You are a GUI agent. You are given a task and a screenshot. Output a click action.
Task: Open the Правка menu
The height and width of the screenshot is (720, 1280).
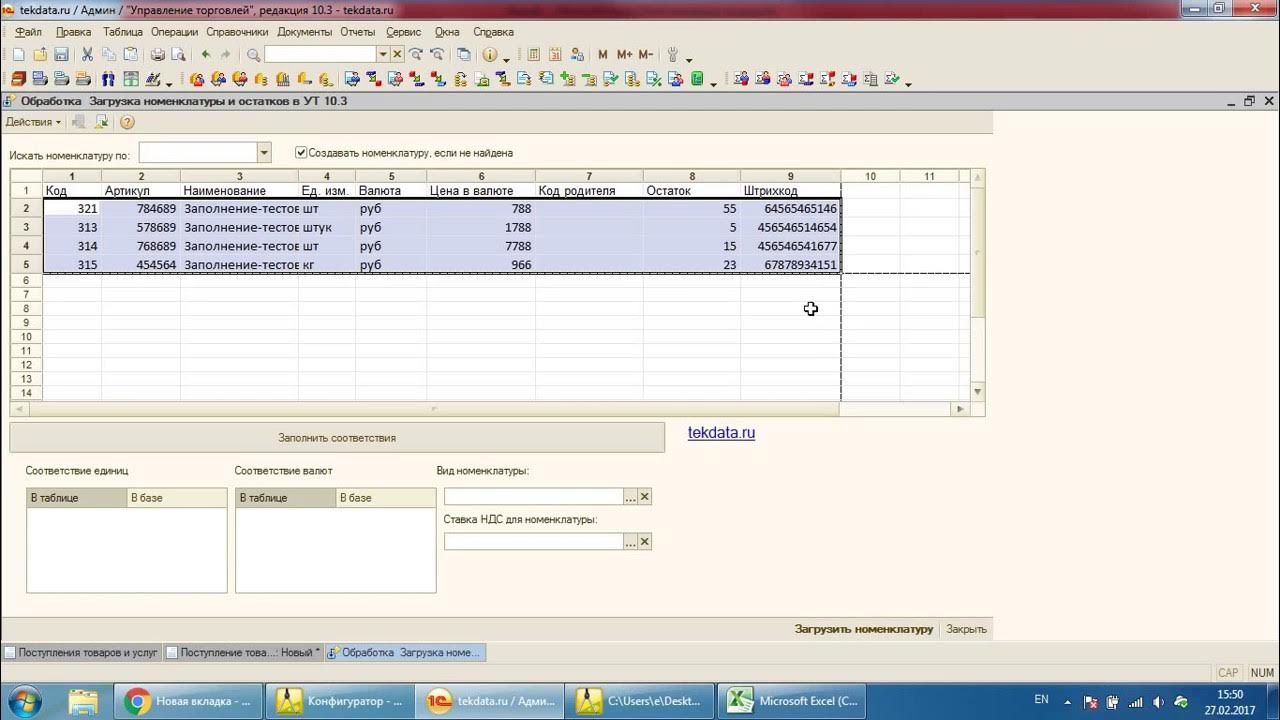coord(74,32)
